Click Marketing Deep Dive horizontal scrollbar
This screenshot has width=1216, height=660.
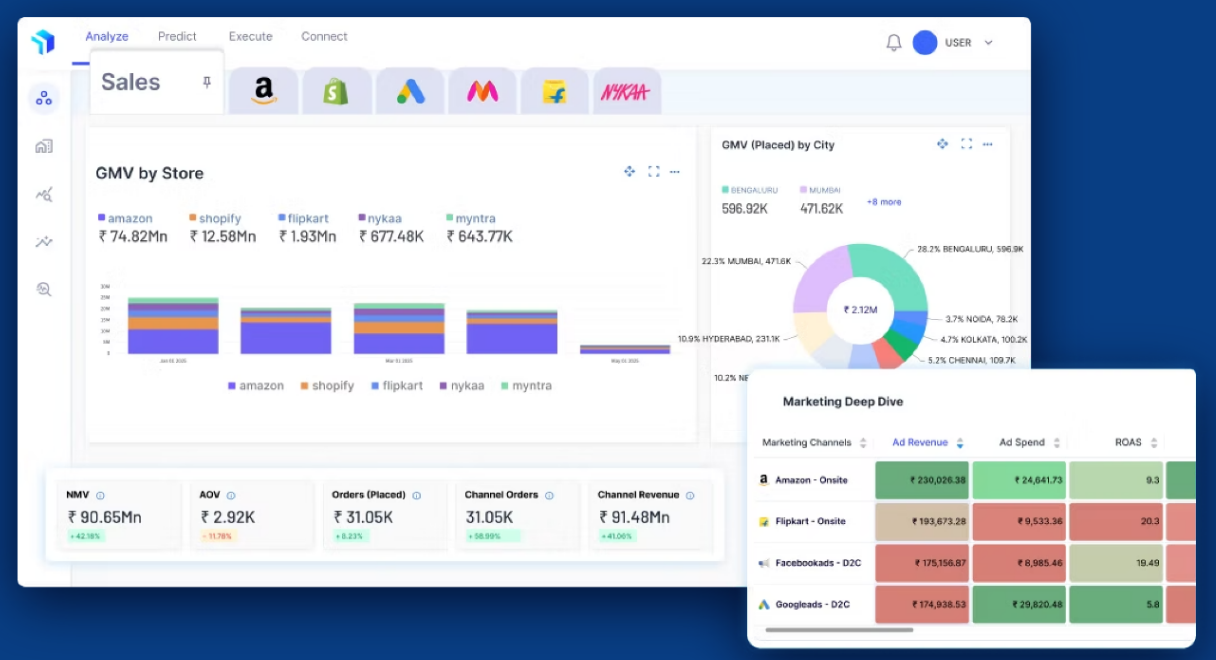pos(839,630)
